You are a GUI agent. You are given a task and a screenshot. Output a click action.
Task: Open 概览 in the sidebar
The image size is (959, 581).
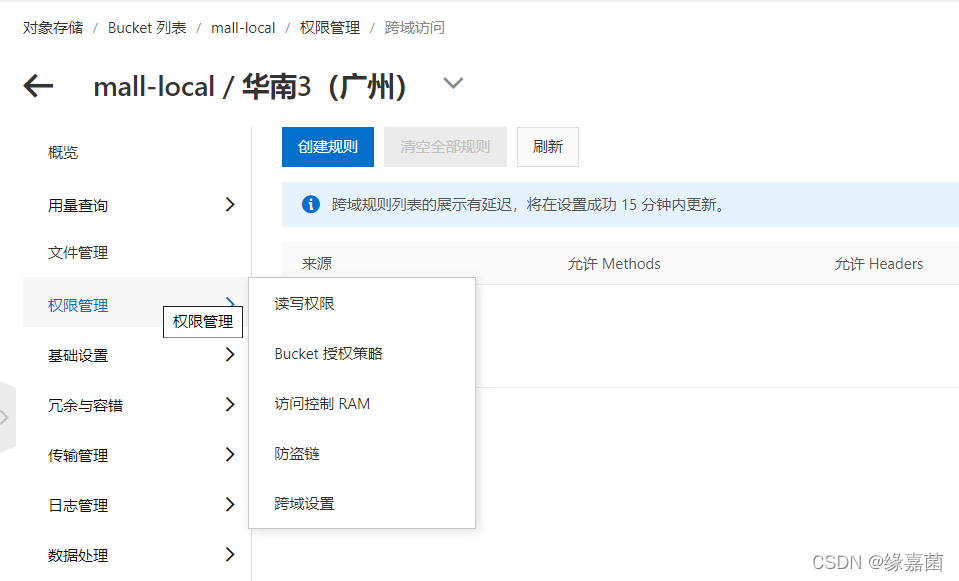click(63, 152)
